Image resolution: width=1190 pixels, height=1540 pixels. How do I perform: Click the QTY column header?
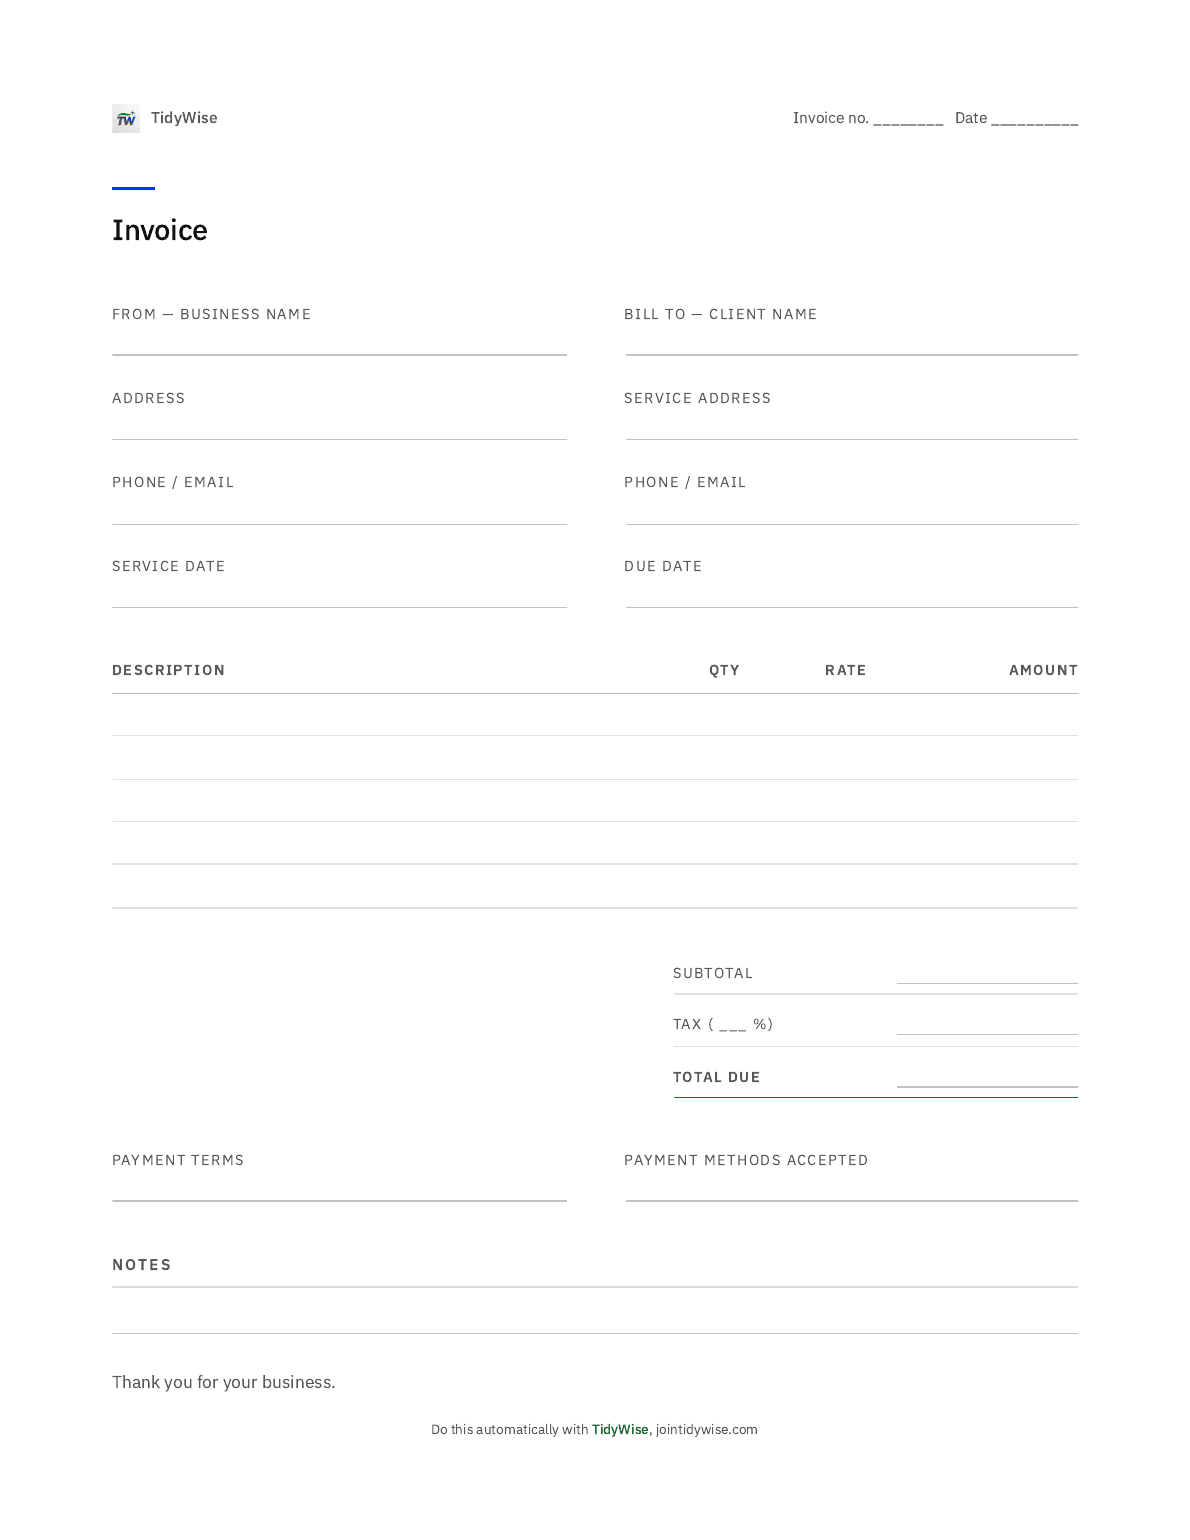click(724, 670)
